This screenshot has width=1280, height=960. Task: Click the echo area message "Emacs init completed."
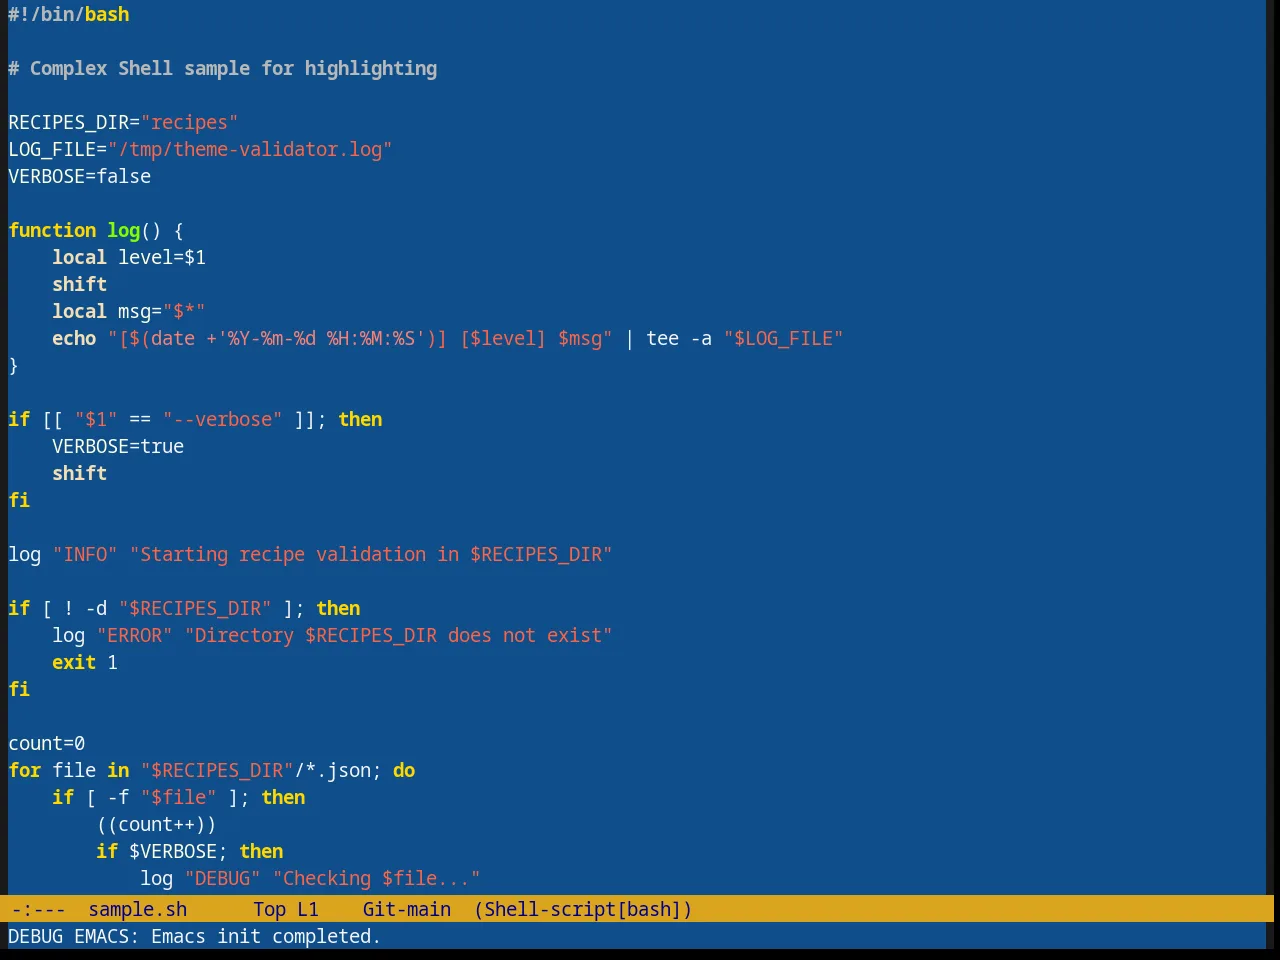click(266, 936)
